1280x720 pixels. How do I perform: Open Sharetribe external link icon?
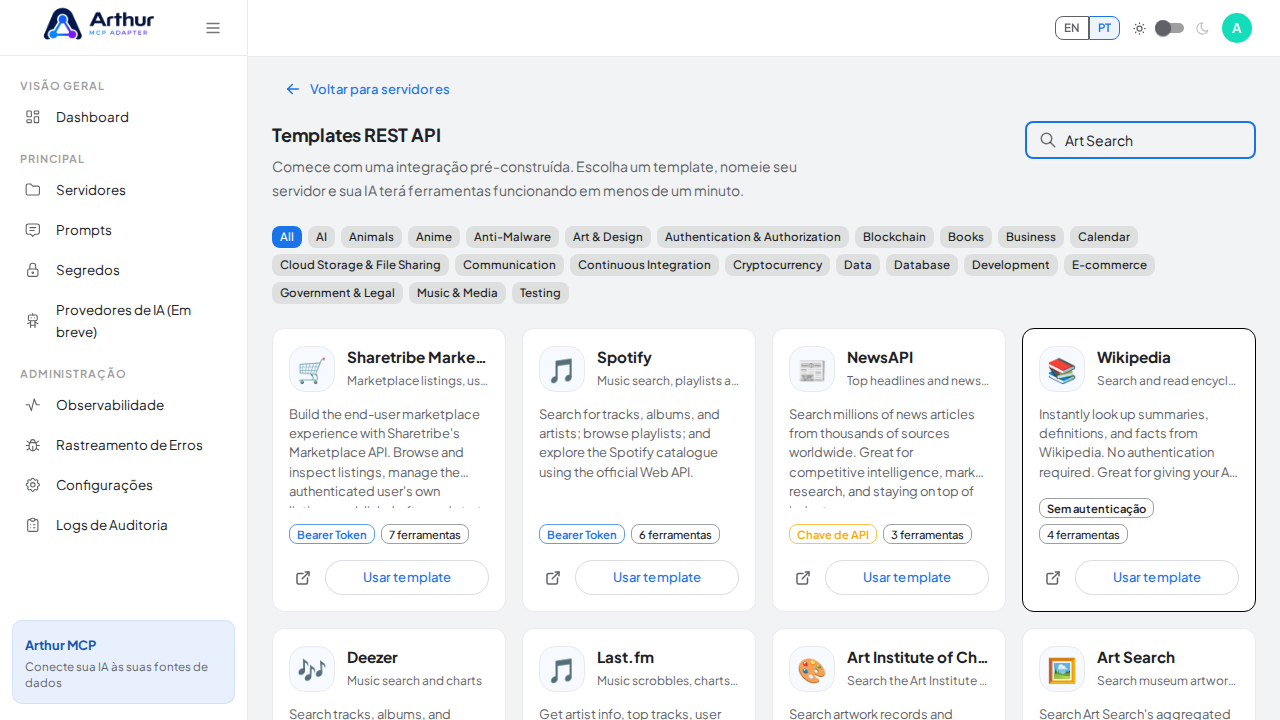click(x=303, y=578)
